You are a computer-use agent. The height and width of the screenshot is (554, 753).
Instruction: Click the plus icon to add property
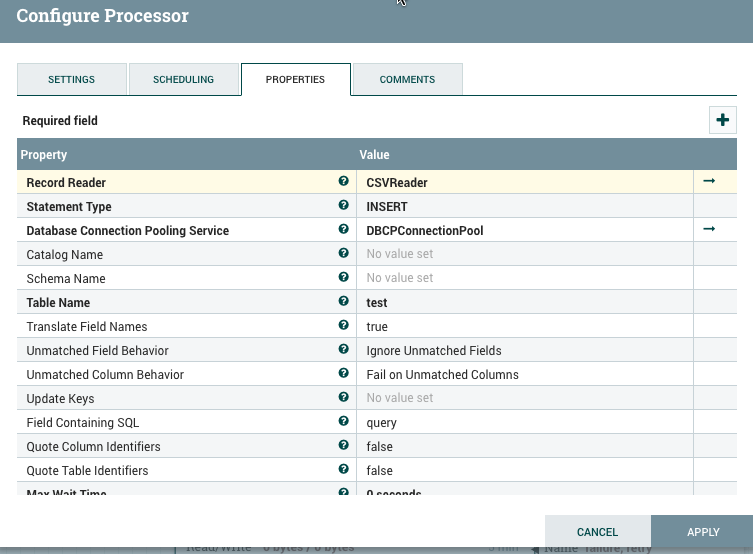point(722,120)
